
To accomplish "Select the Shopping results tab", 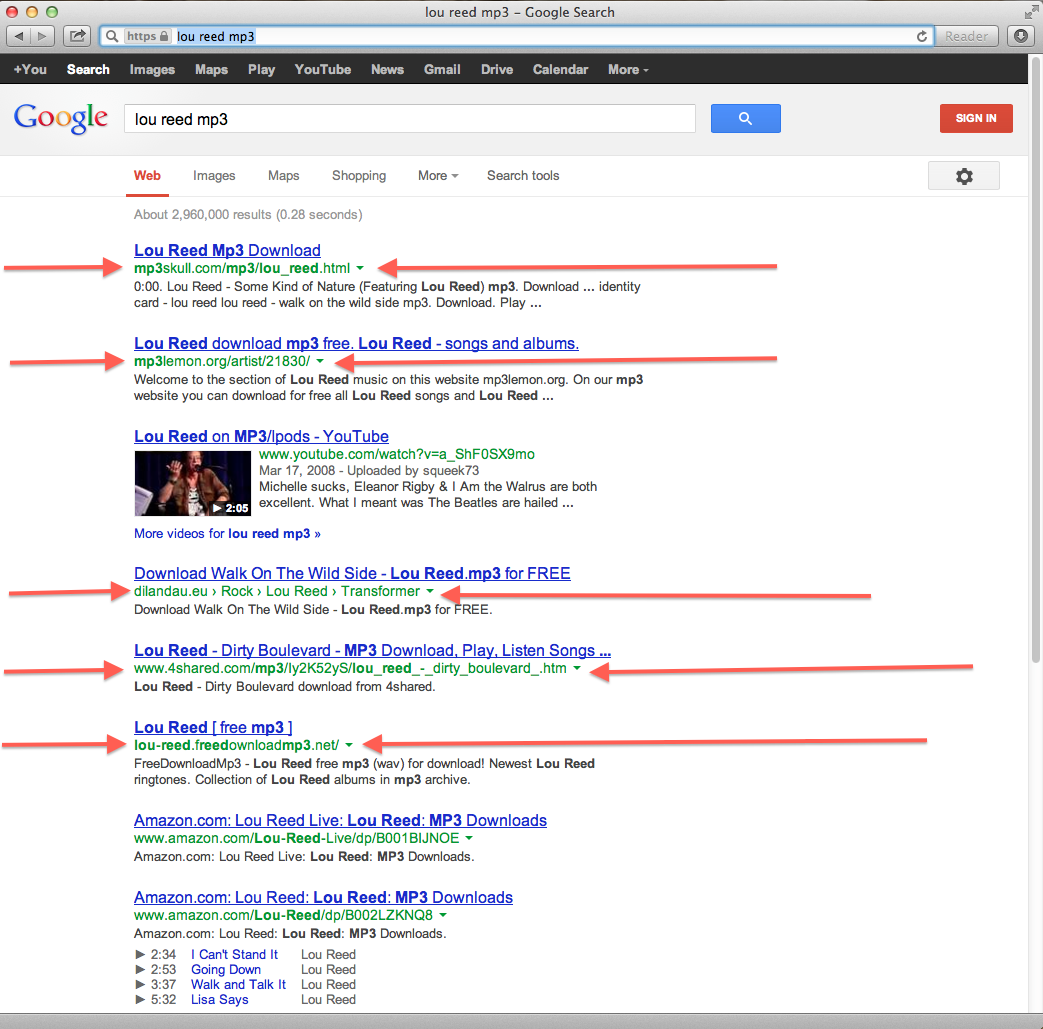I will 358,176.
